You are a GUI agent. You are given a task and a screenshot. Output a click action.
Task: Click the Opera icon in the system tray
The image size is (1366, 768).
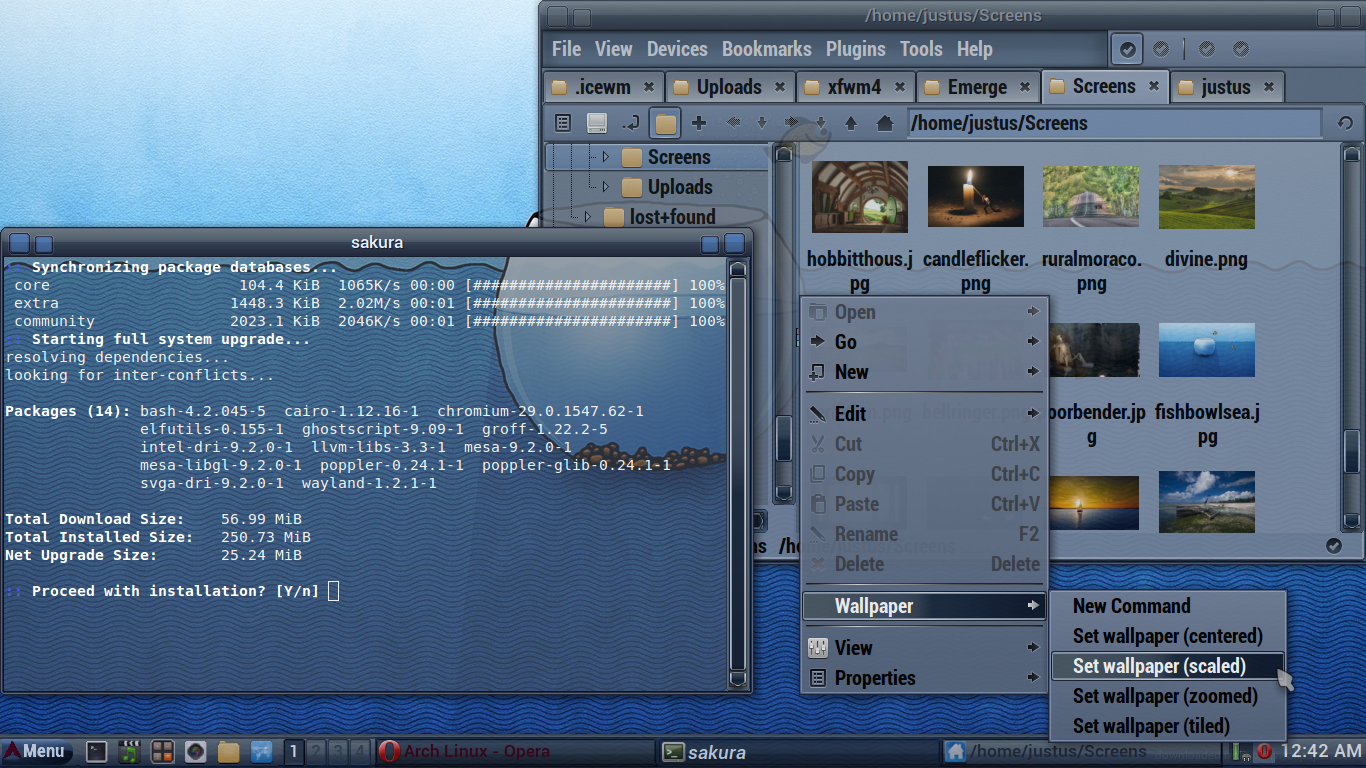pos(1264,751)
